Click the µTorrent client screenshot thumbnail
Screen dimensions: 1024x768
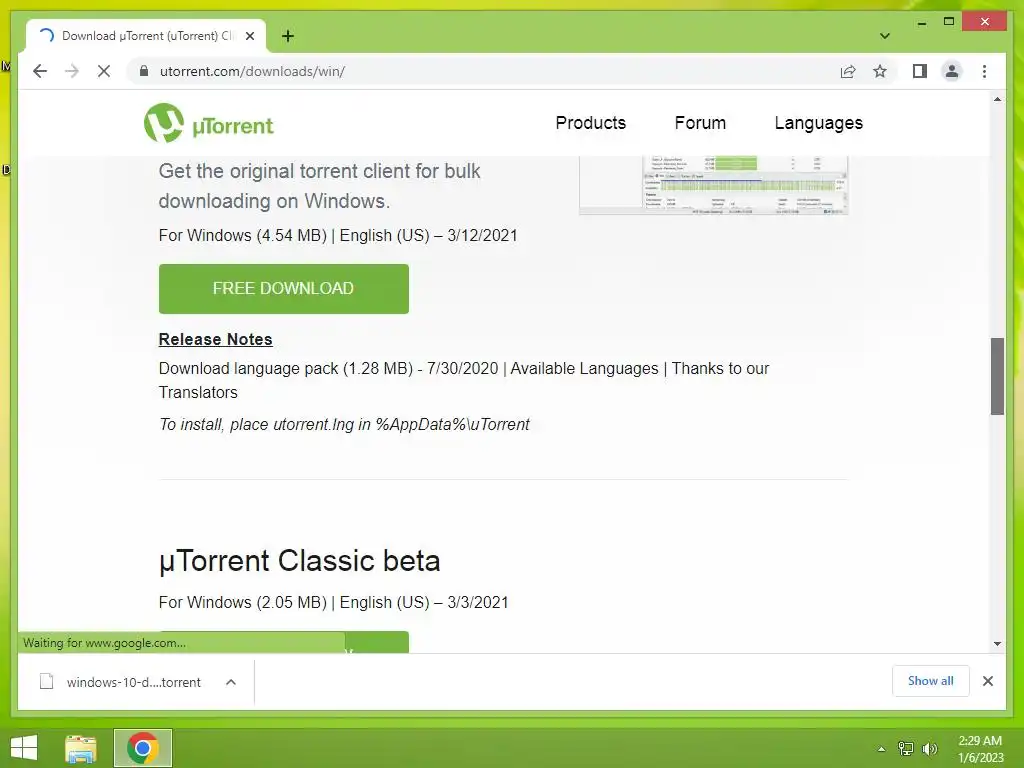(713, 185)
